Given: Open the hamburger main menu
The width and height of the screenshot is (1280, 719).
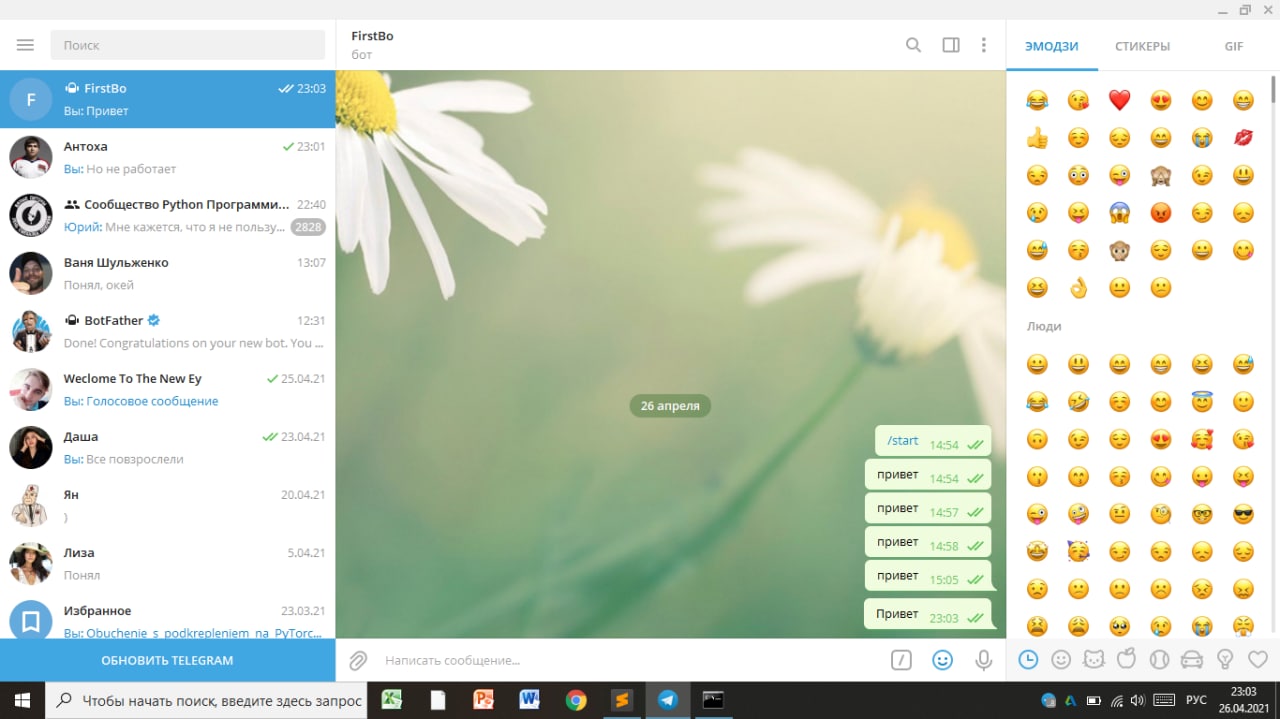Looking at the screenshot, I should [26, 45].
